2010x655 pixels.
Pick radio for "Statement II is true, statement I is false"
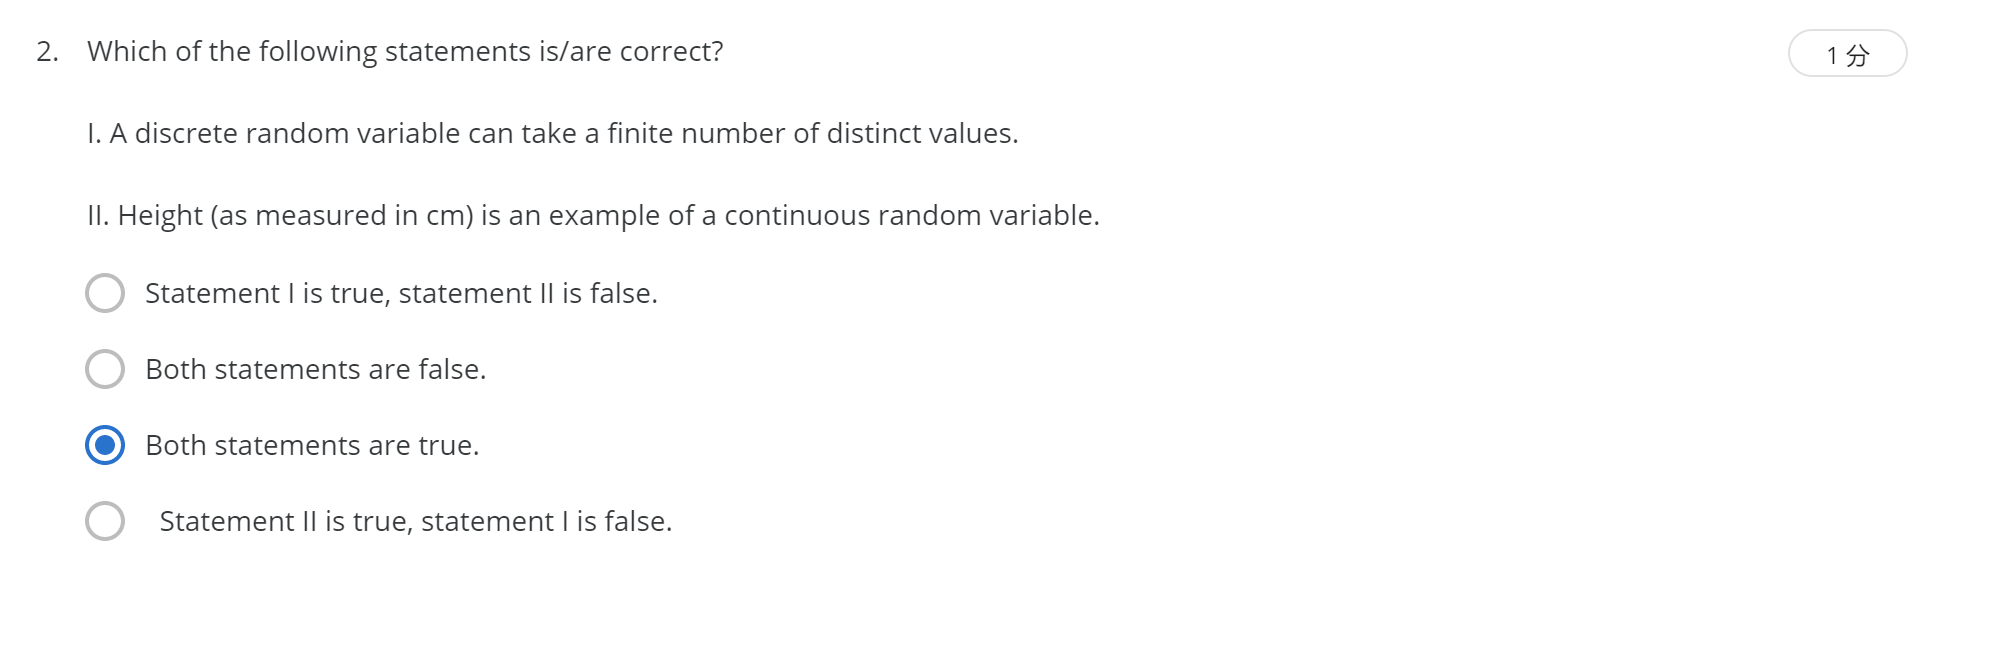click(x=105, y=521)
